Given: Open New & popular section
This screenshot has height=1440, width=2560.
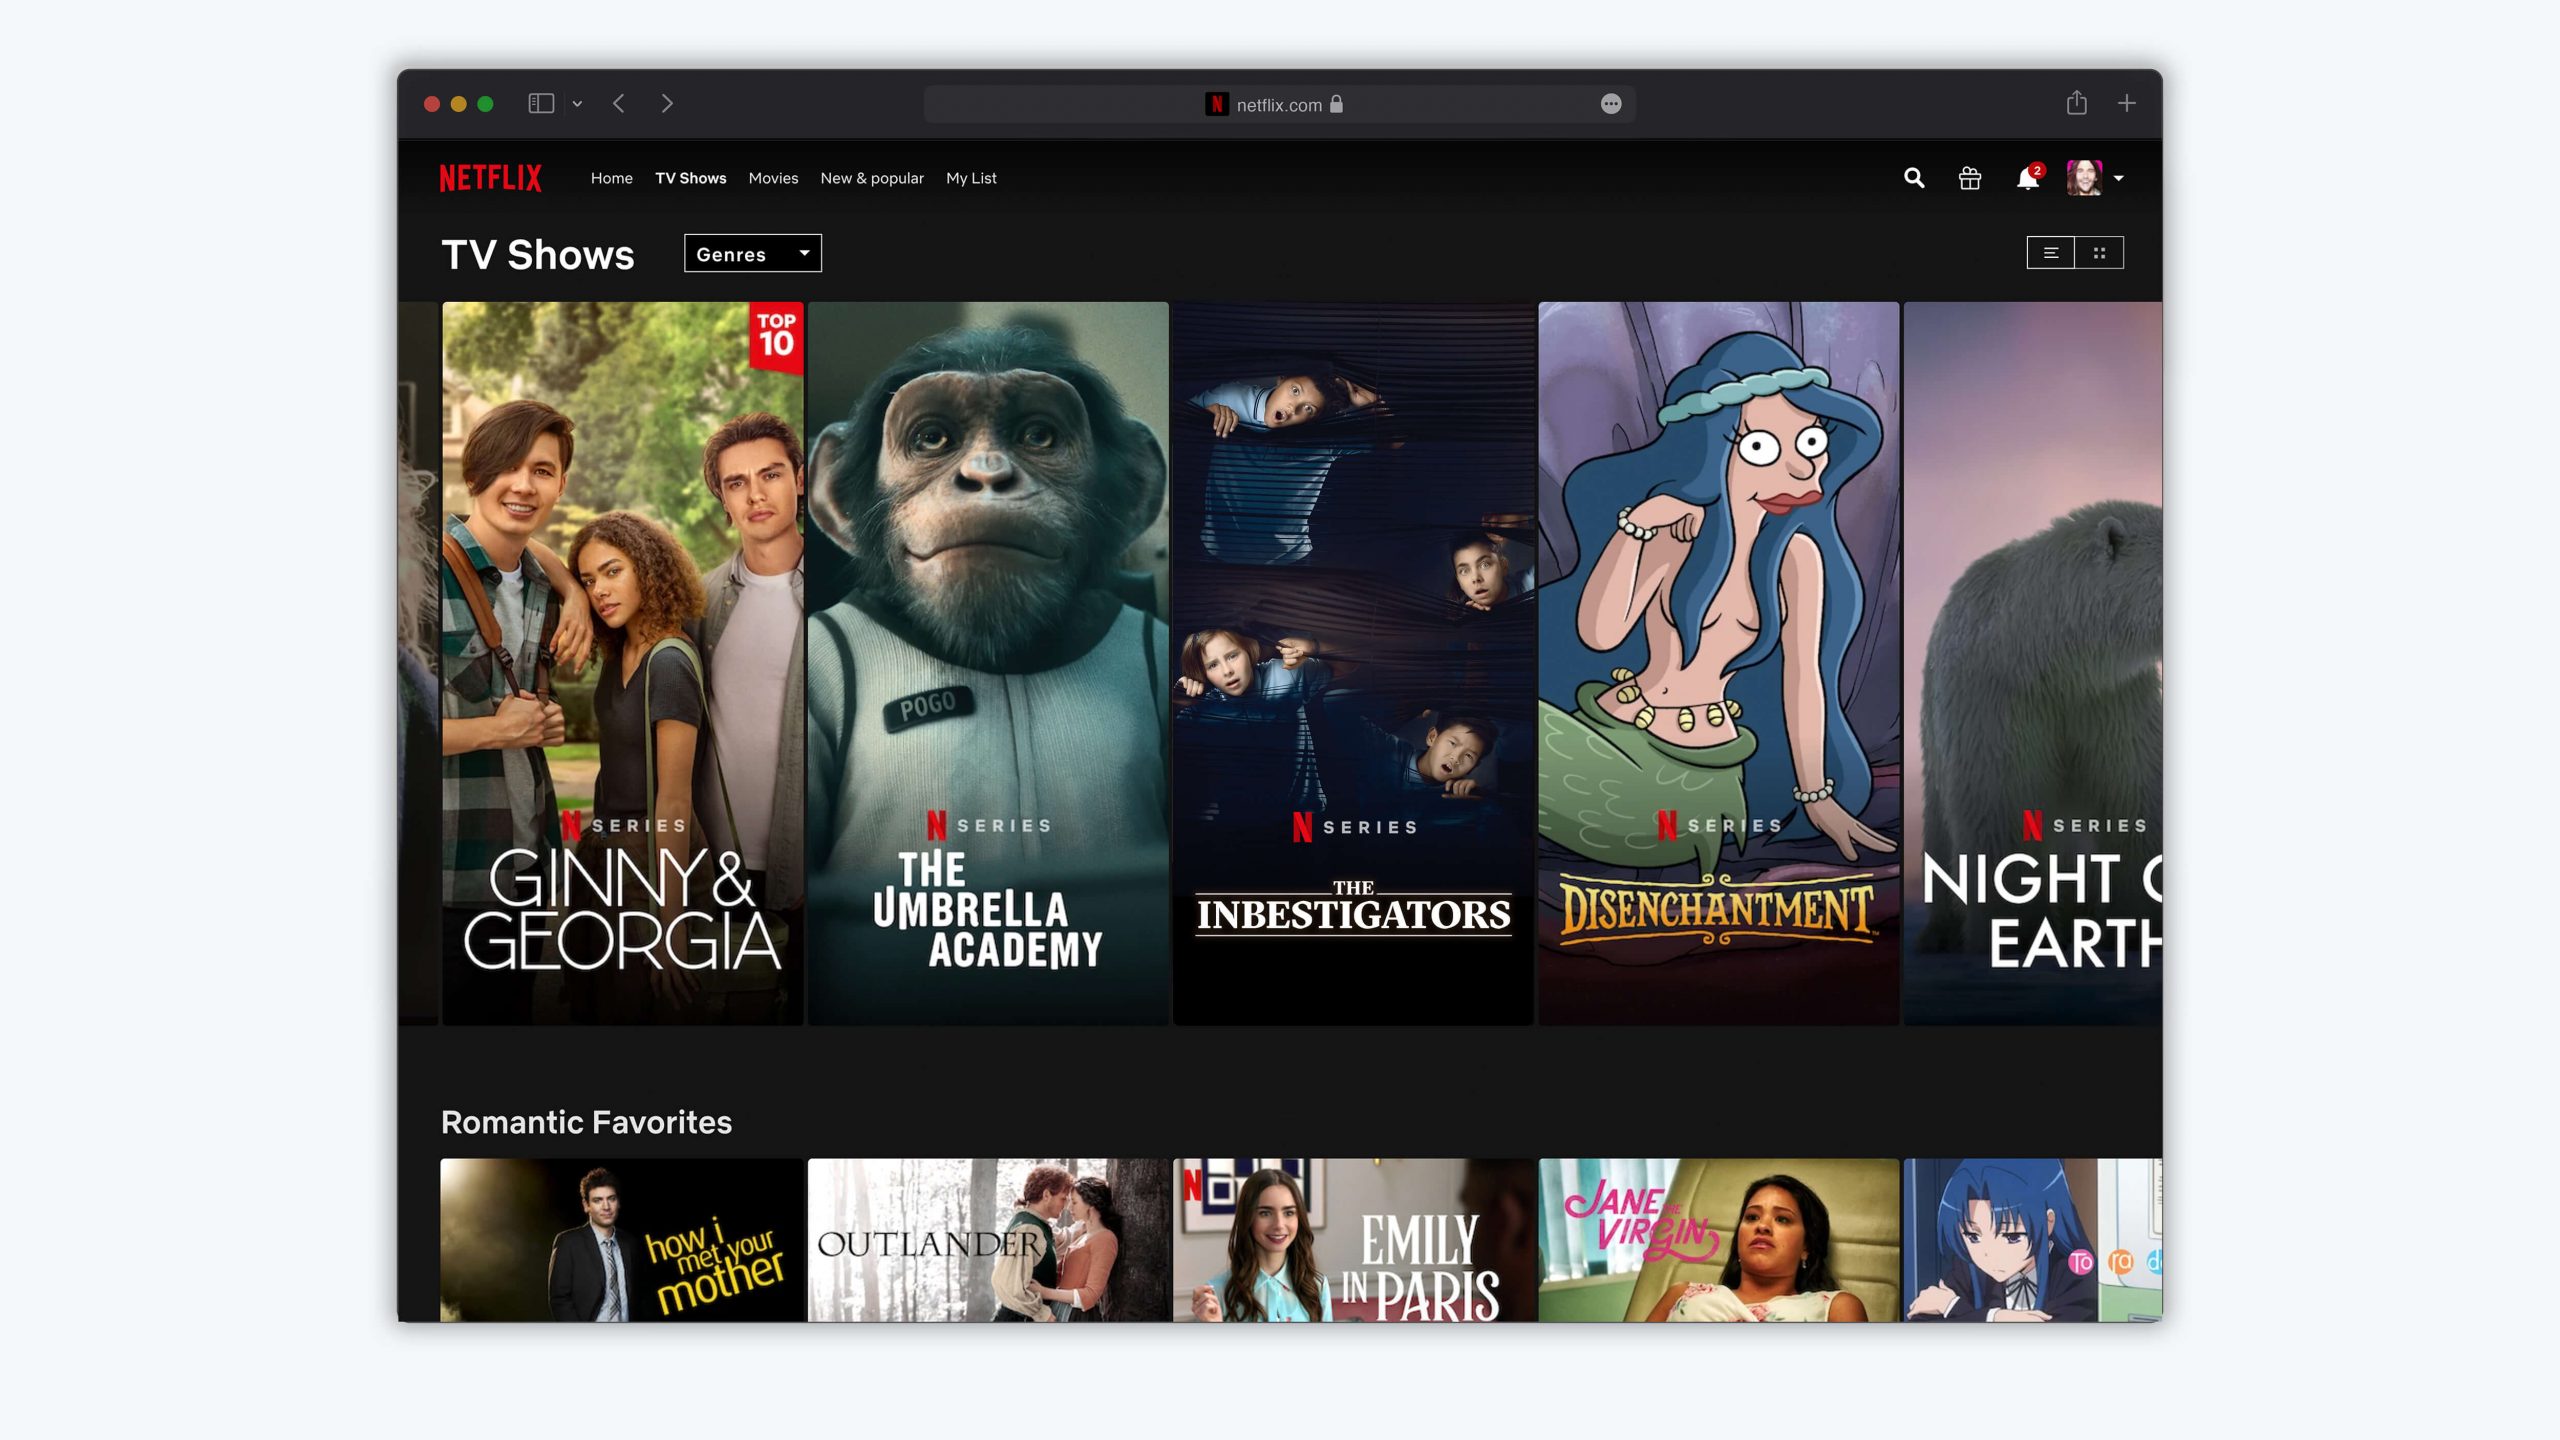Looking at the screenshot, I should tap(871, 178).
